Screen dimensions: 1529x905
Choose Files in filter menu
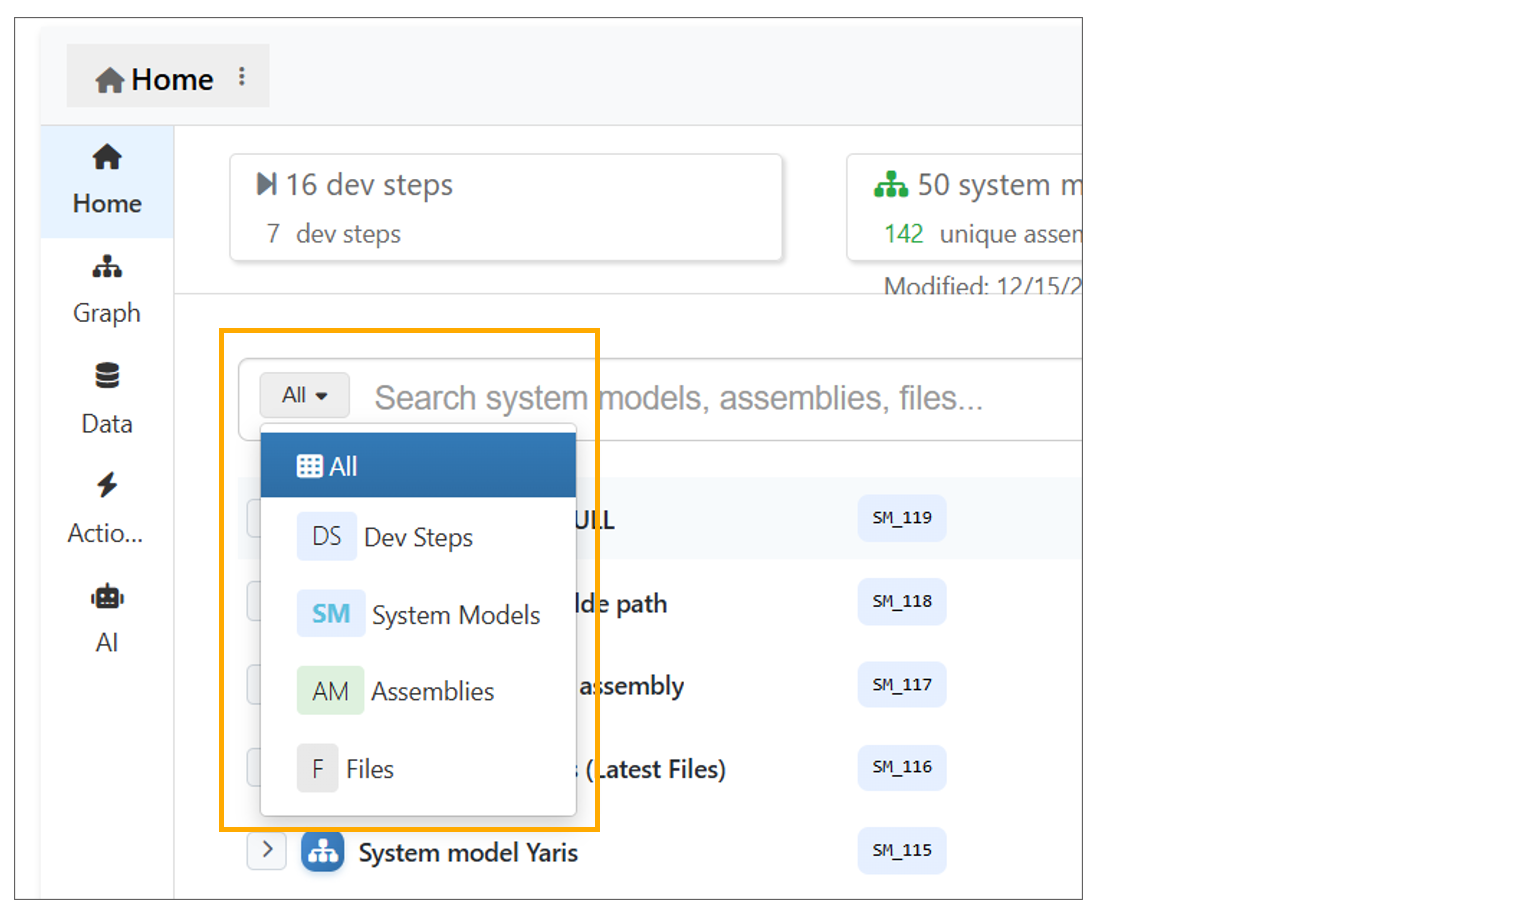pyautogui.click(x=418, y=769)
